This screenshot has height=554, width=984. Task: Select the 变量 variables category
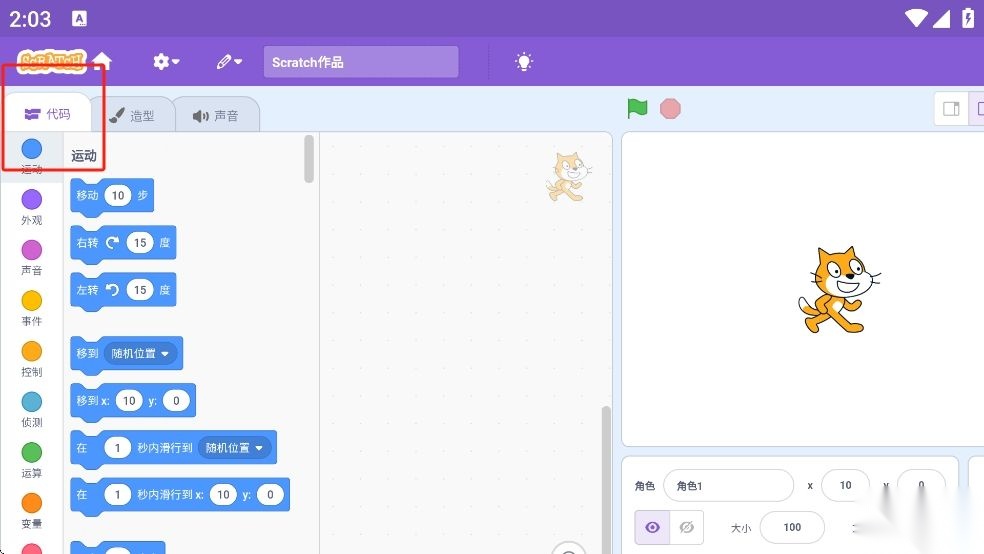31,511
